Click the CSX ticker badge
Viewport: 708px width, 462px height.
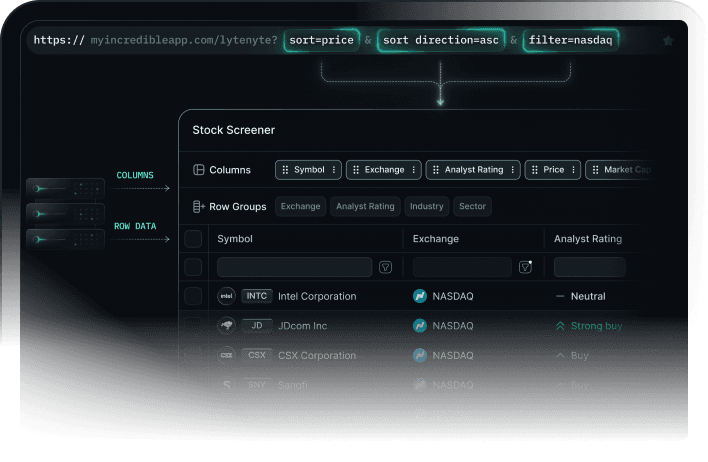257,355
